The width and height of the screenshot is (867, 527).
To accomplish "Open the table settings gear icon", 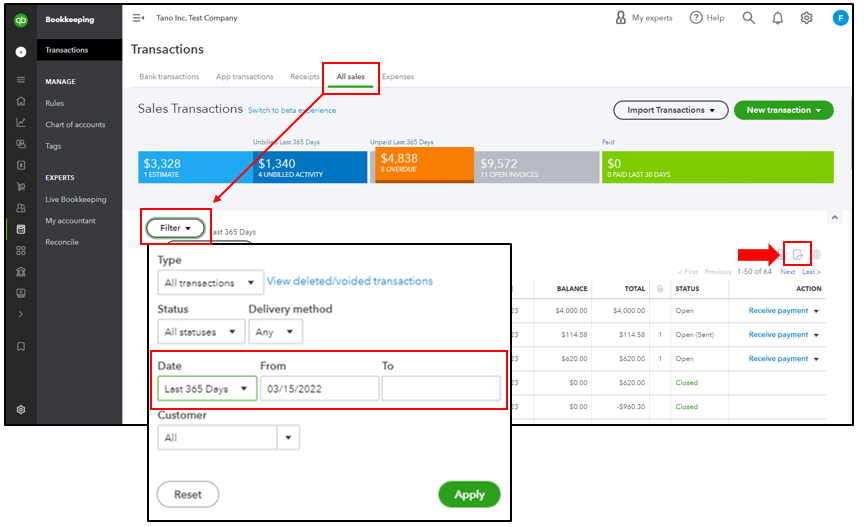I will 816,255.
